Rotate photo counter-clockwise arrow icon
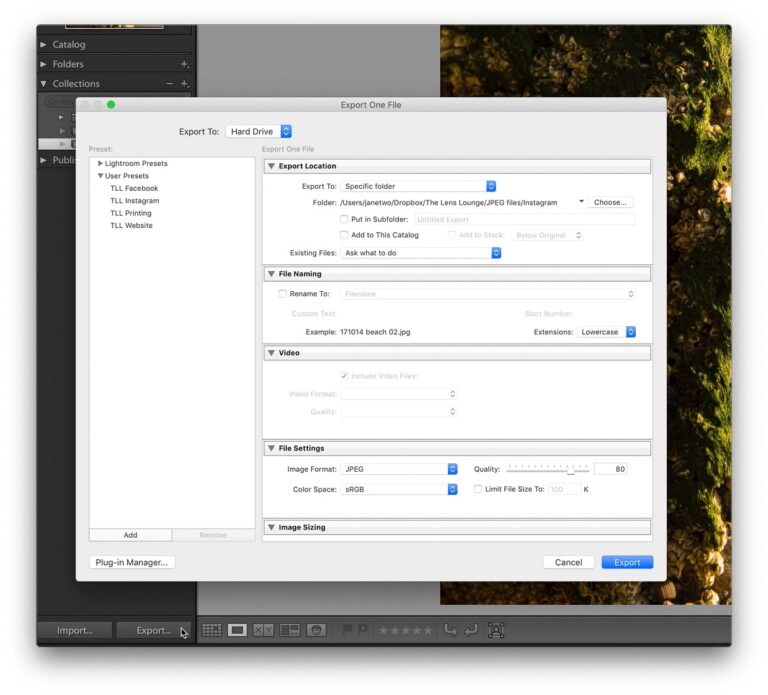The height and width of the screenshot is (695, 768). coord(450,630)
